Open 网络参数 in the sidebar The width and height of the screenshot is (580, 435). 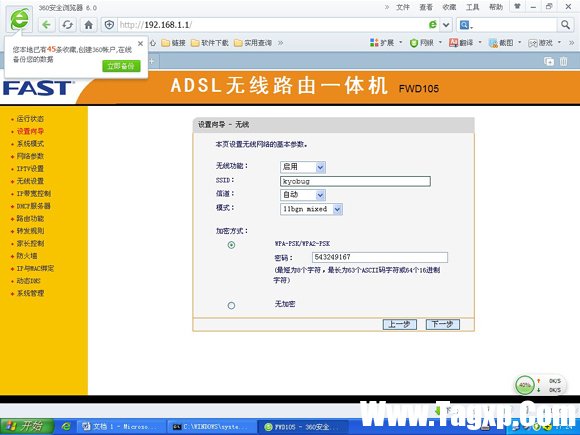tap(30, 156)
